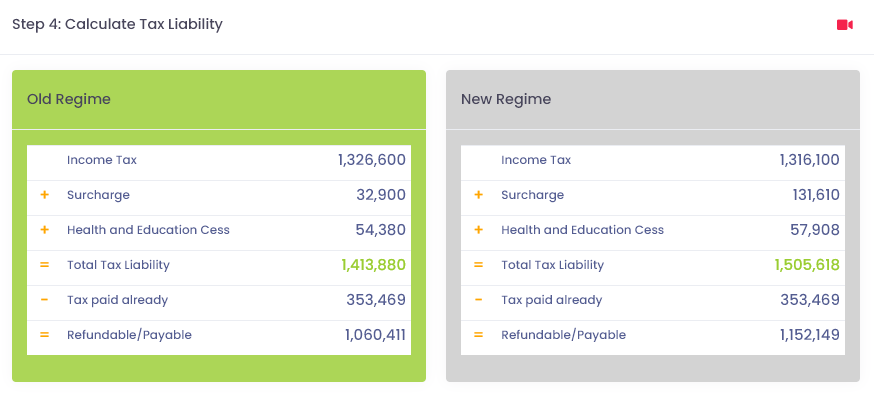
Task: Click the Step 4: Calculate Tax Liability heading
Action: coord(118,25)
